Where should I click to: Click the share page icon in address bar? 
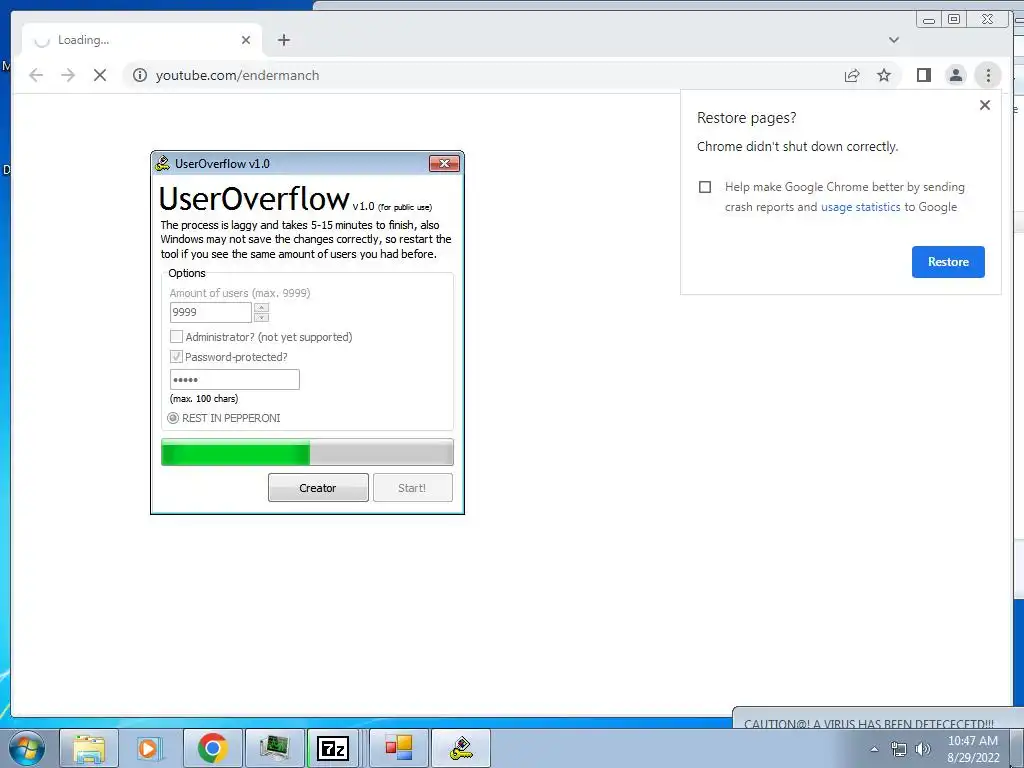pyautogui.click(x=852, y=75)
